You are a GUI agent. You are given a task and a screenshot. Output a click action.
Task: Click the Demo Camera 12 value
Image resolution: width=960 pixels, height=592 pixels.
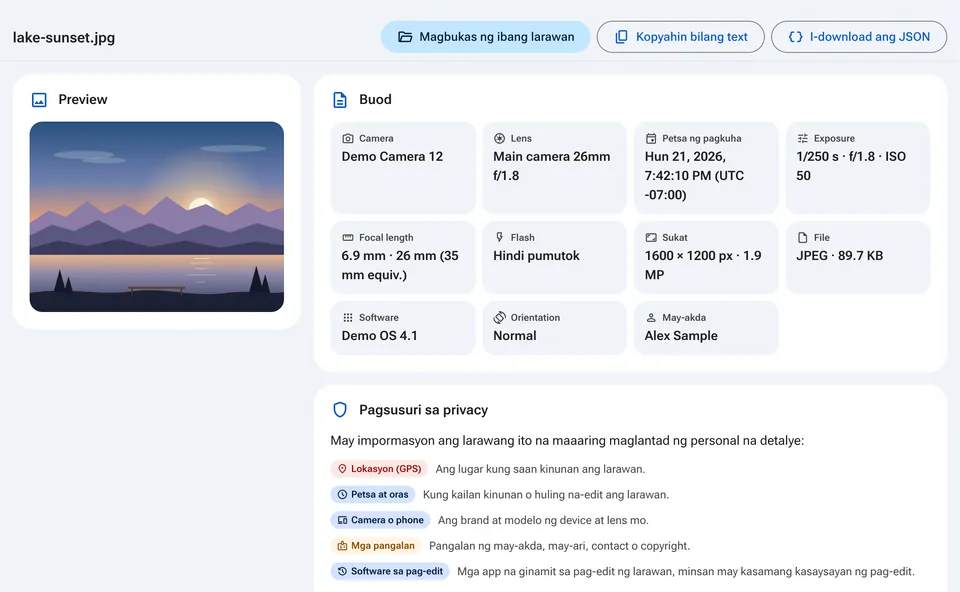392,157
